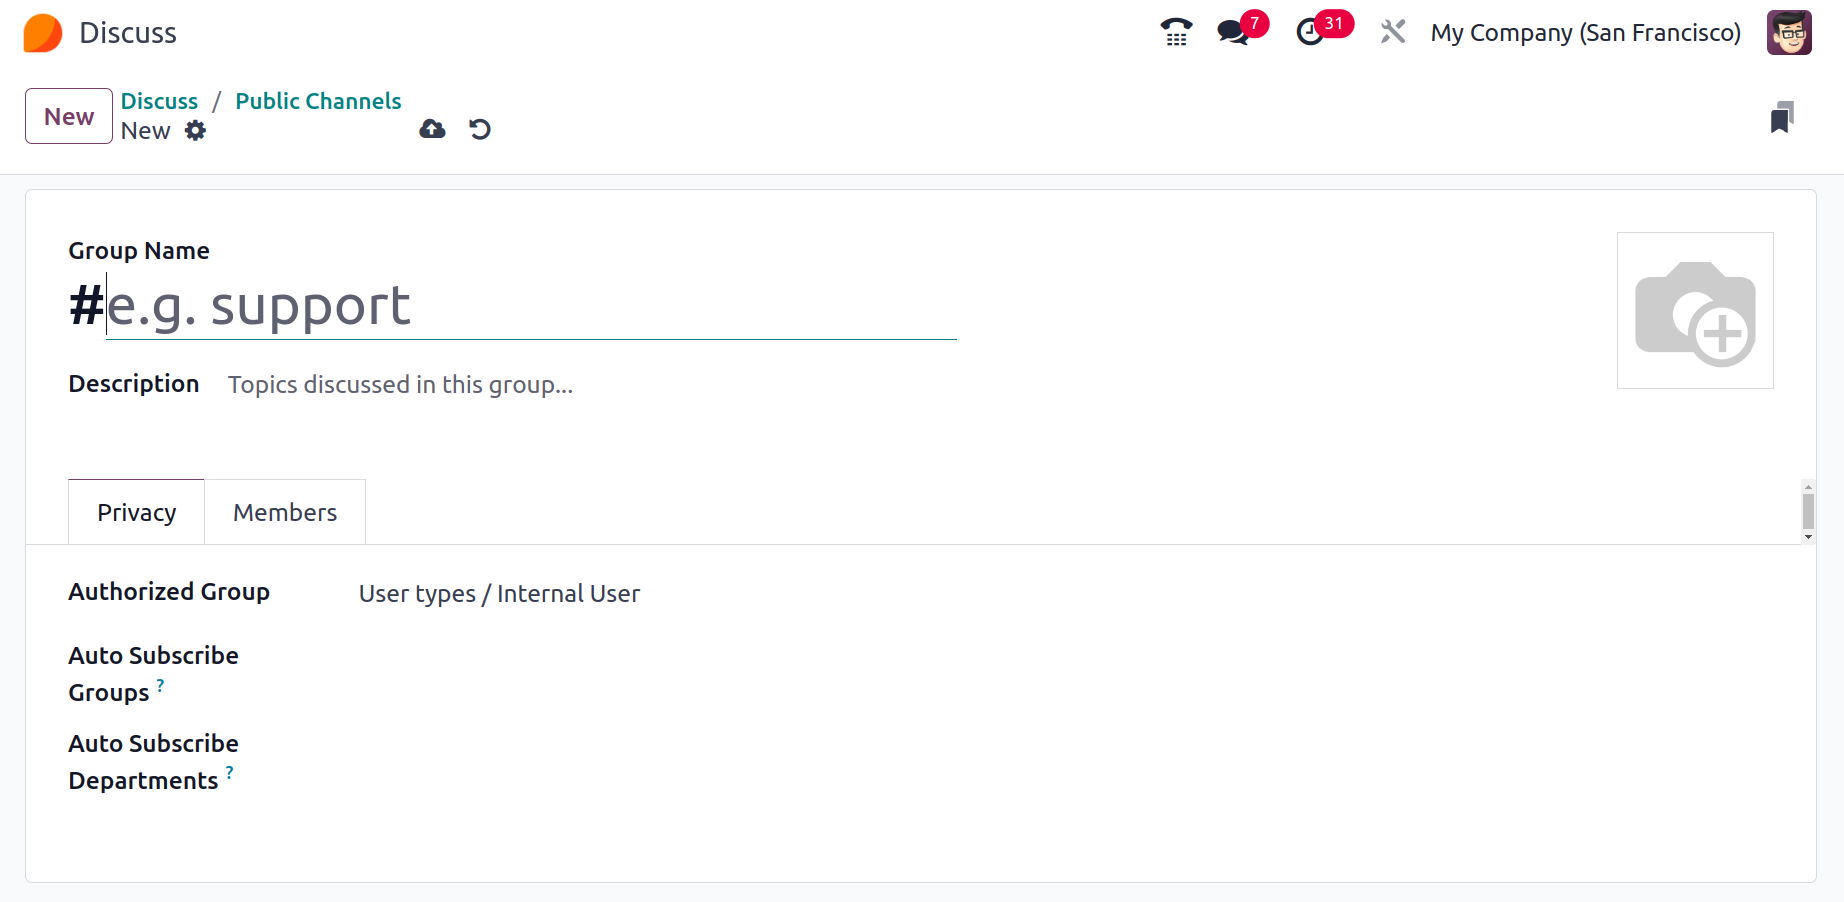Switch to the Members tab
Viewport: 1844px width, 902px height.
[285, 512]
